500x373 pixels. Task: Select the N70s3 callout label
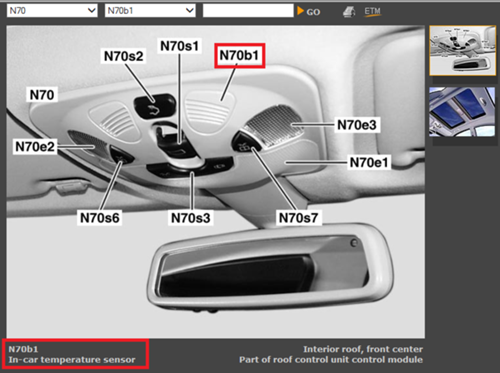click(191, 218)
